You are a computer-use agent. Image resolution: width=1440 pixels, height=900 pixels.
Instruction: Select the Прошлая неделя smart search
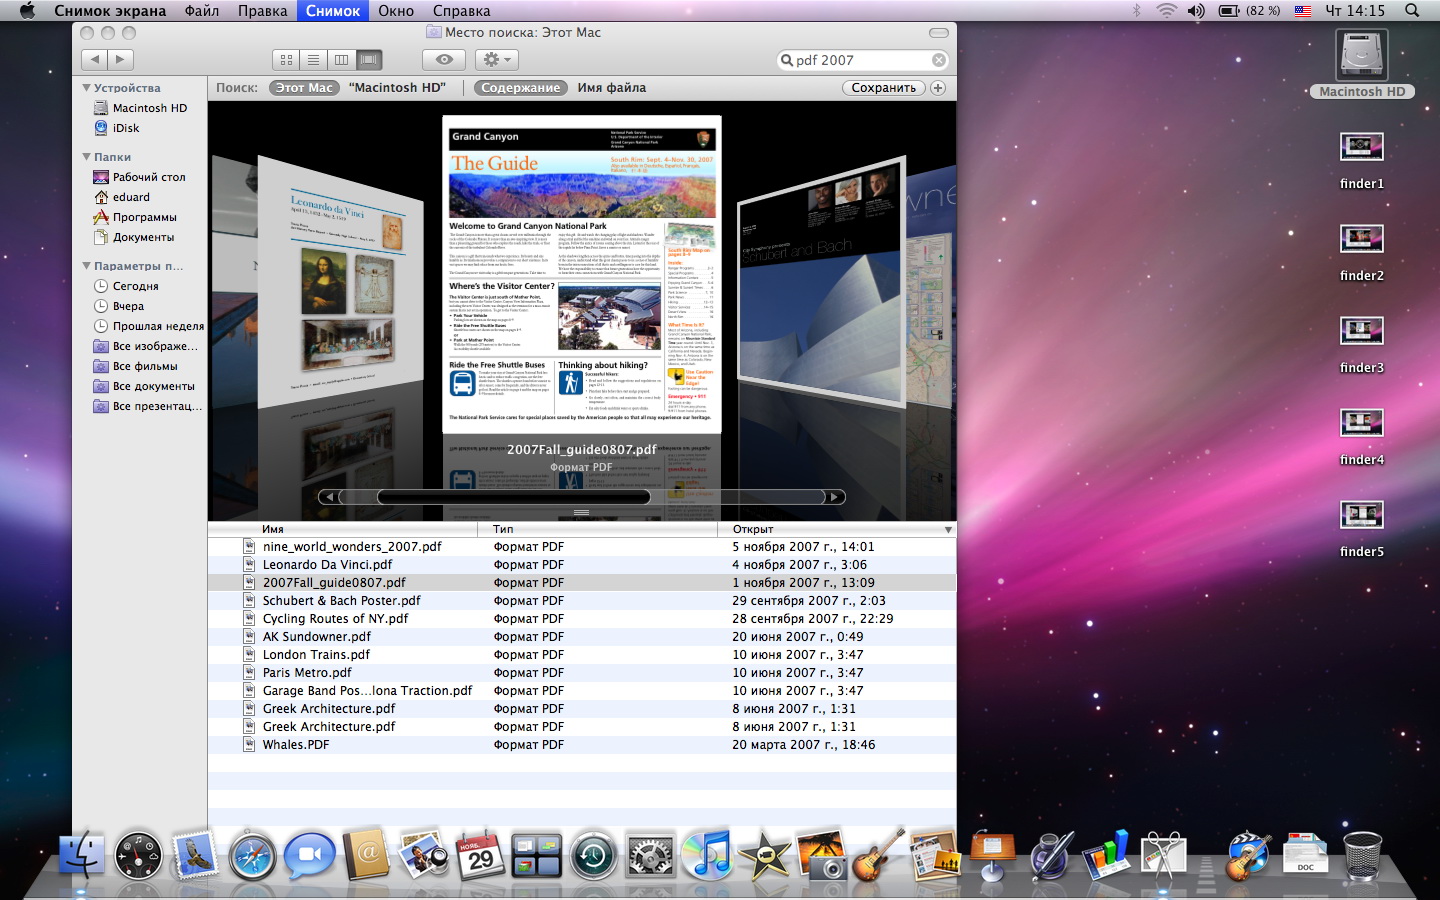coord(148,326)
